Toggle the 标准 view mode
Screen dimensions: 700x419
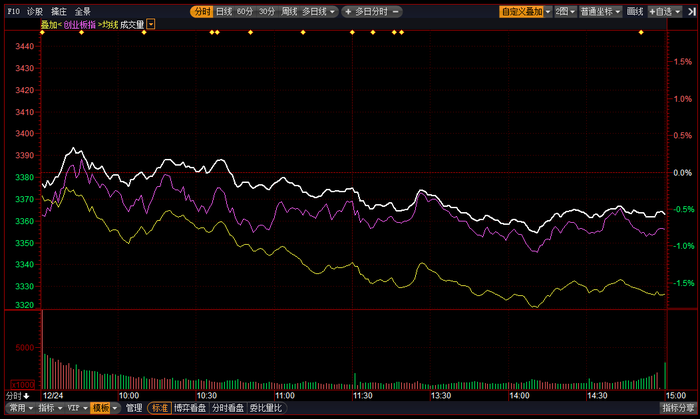(160, 408)
